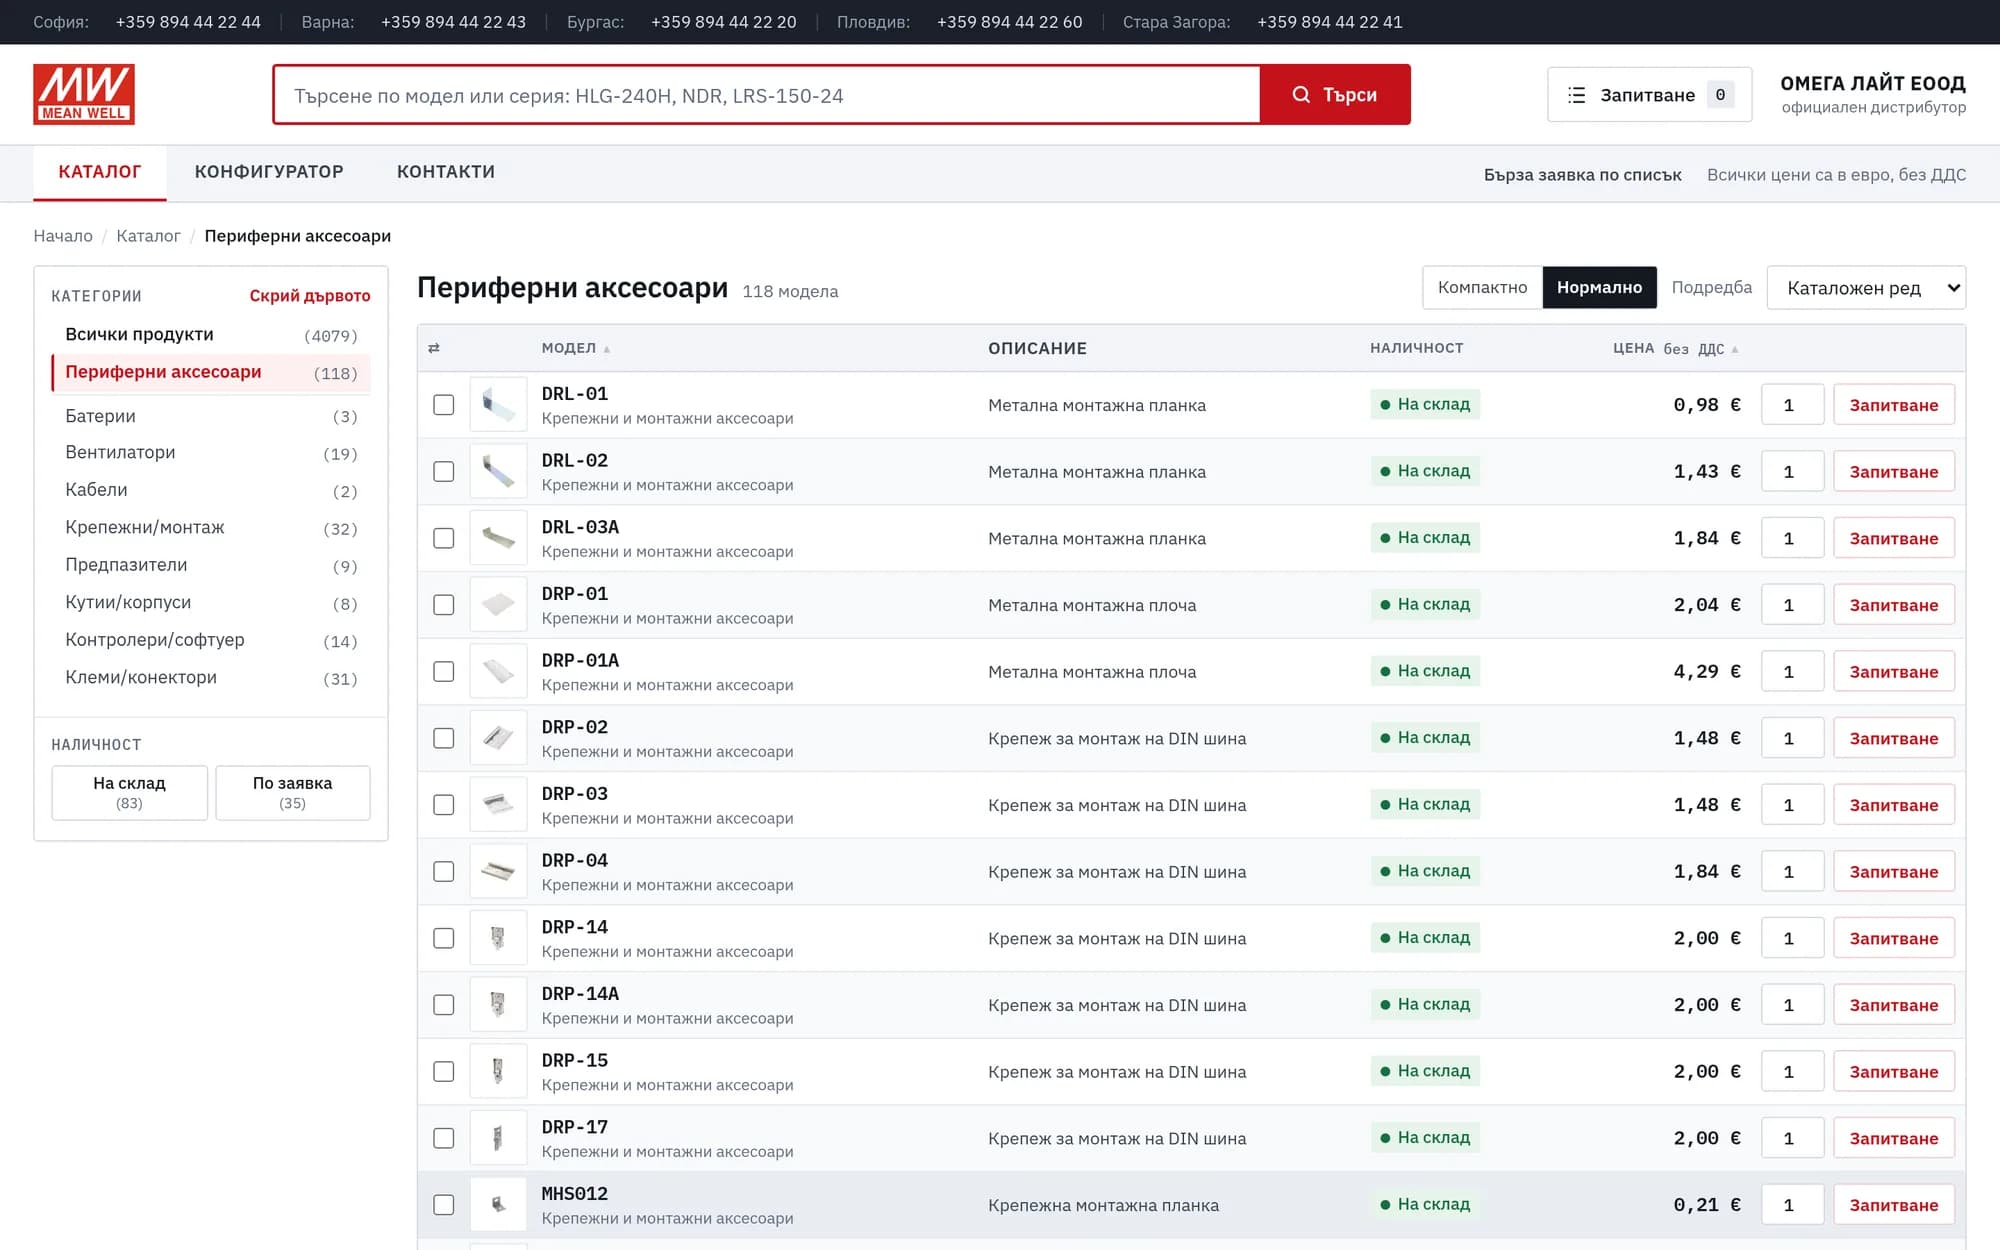
Task: Check the DRL-03A row checkbox
Action: click(444, 538)
